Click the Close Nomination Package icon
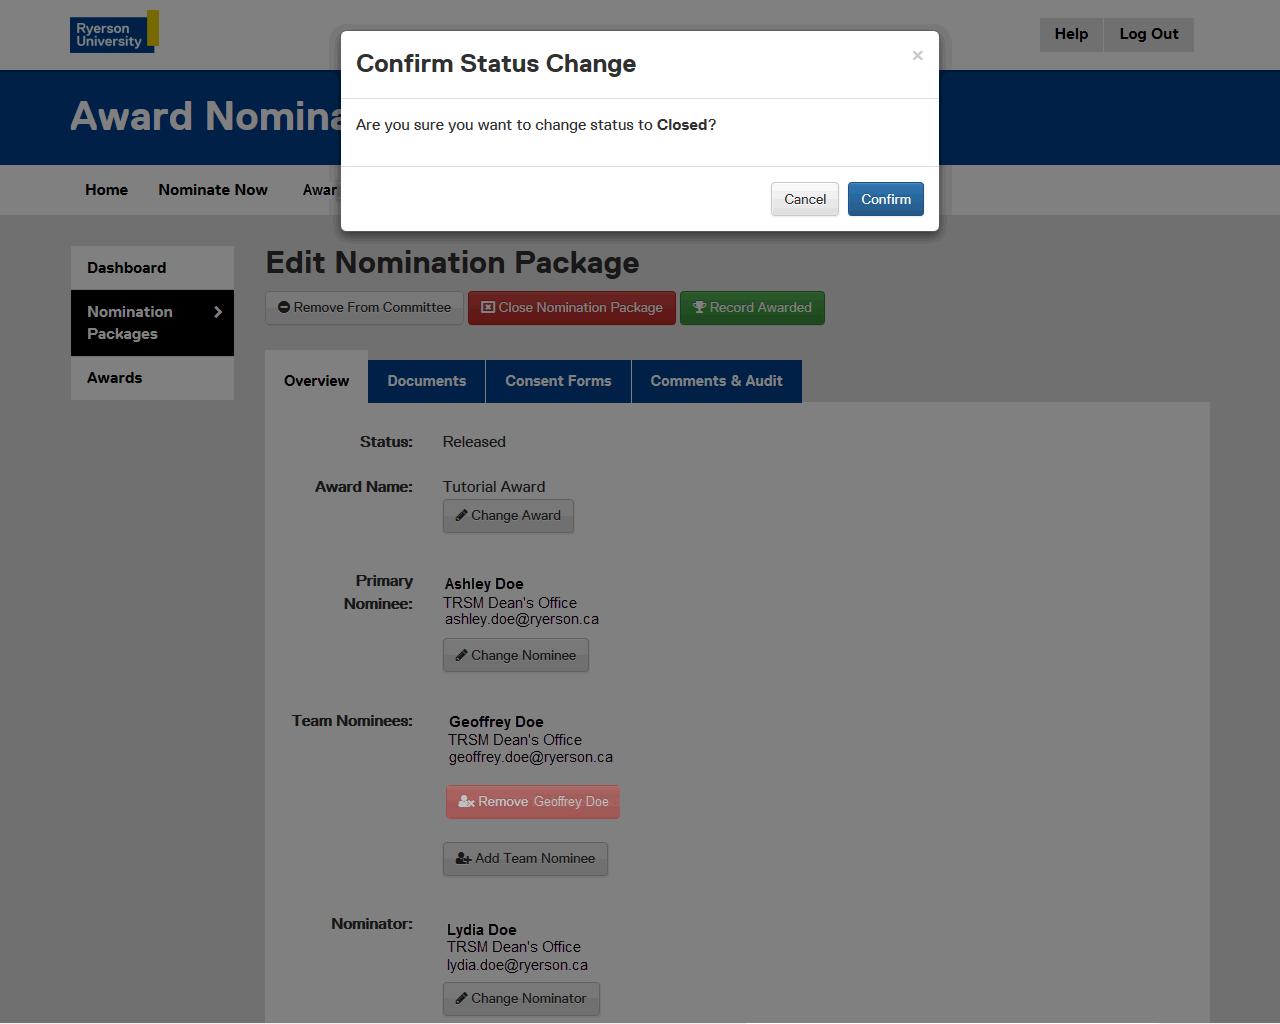Image resolution: width=1280 pixels, height=1024 pixels. (488, 308)
